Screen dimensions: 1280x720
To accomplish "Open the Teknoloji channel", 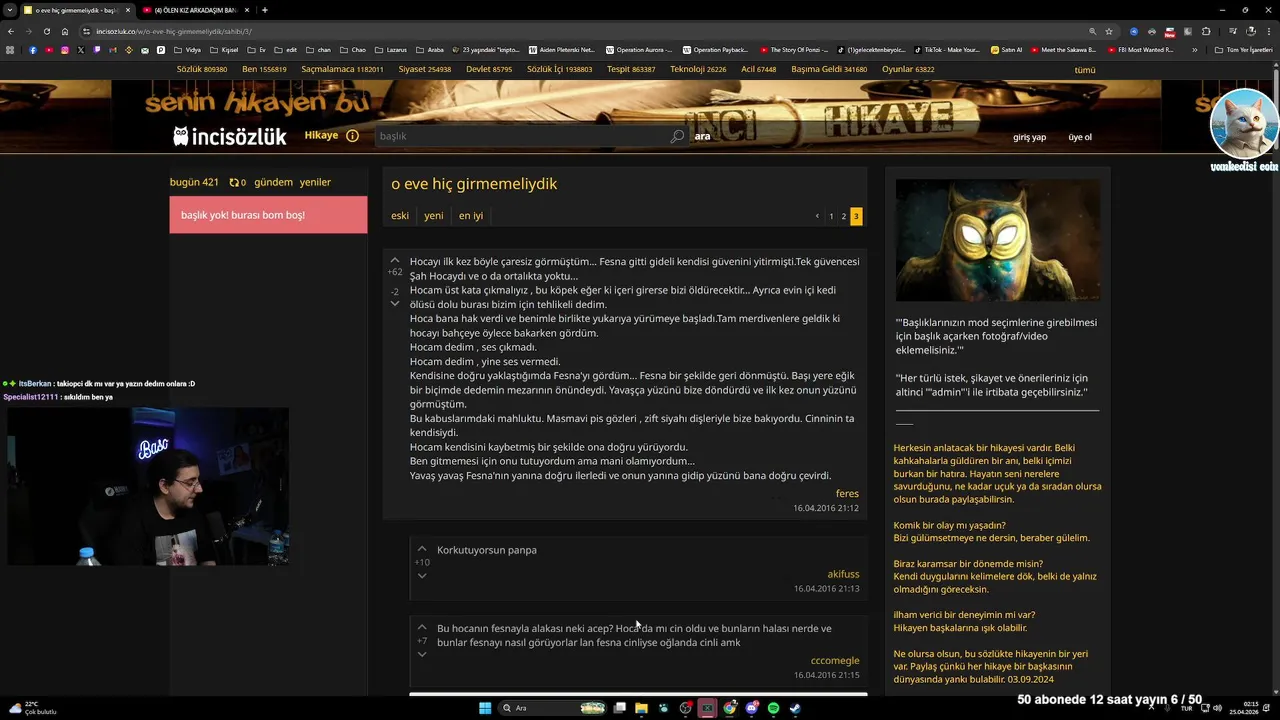I will click(698, 70).
